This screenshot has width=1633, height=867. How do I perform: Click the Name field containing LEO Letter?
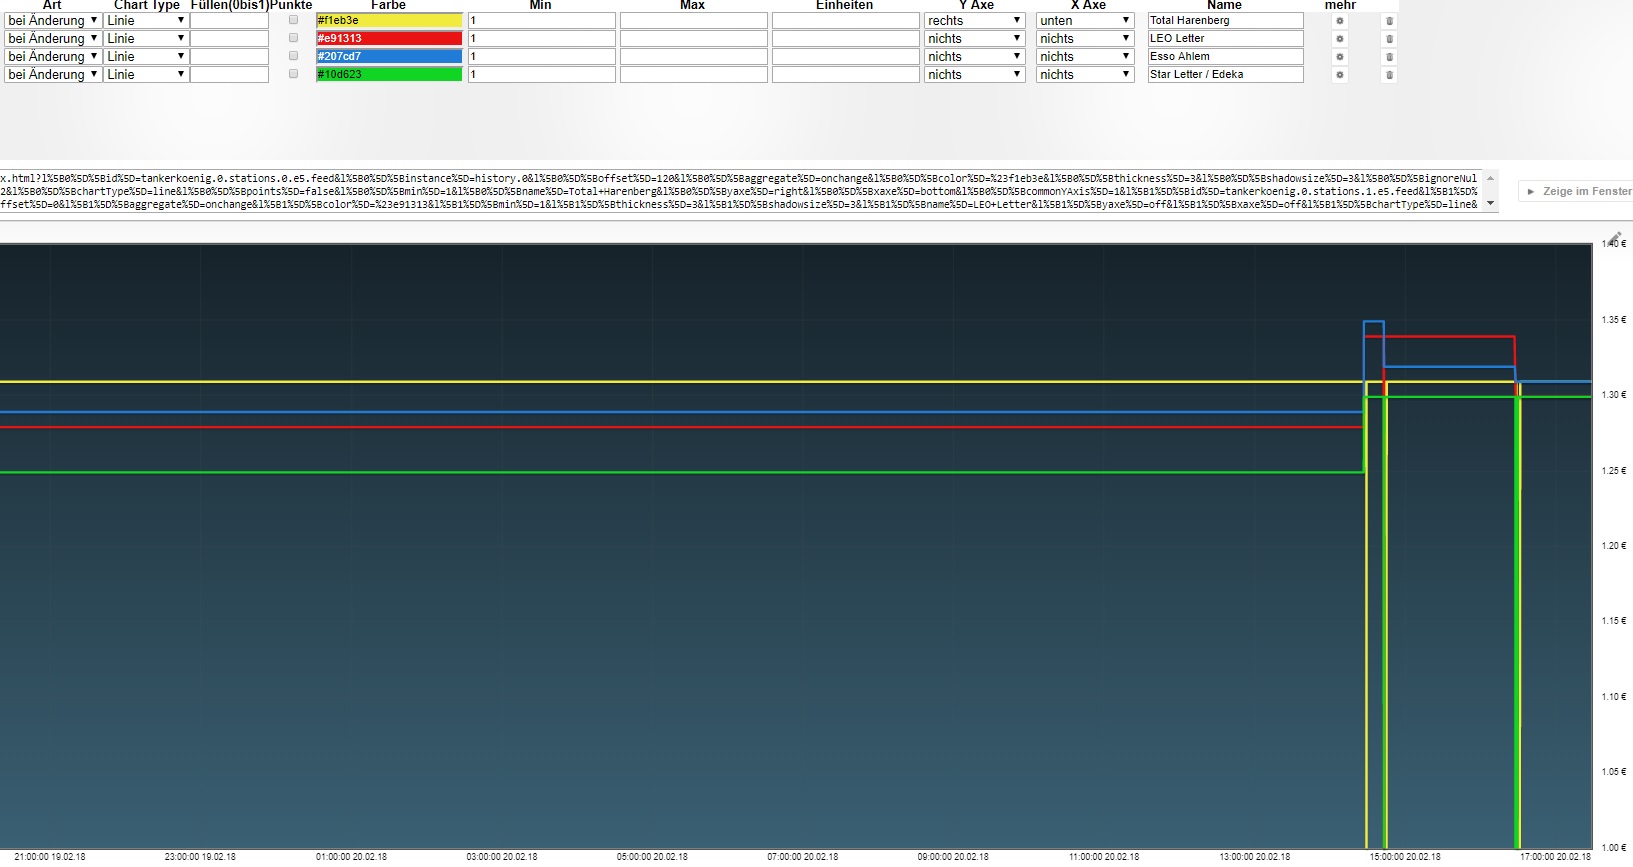pos(1225,39)
